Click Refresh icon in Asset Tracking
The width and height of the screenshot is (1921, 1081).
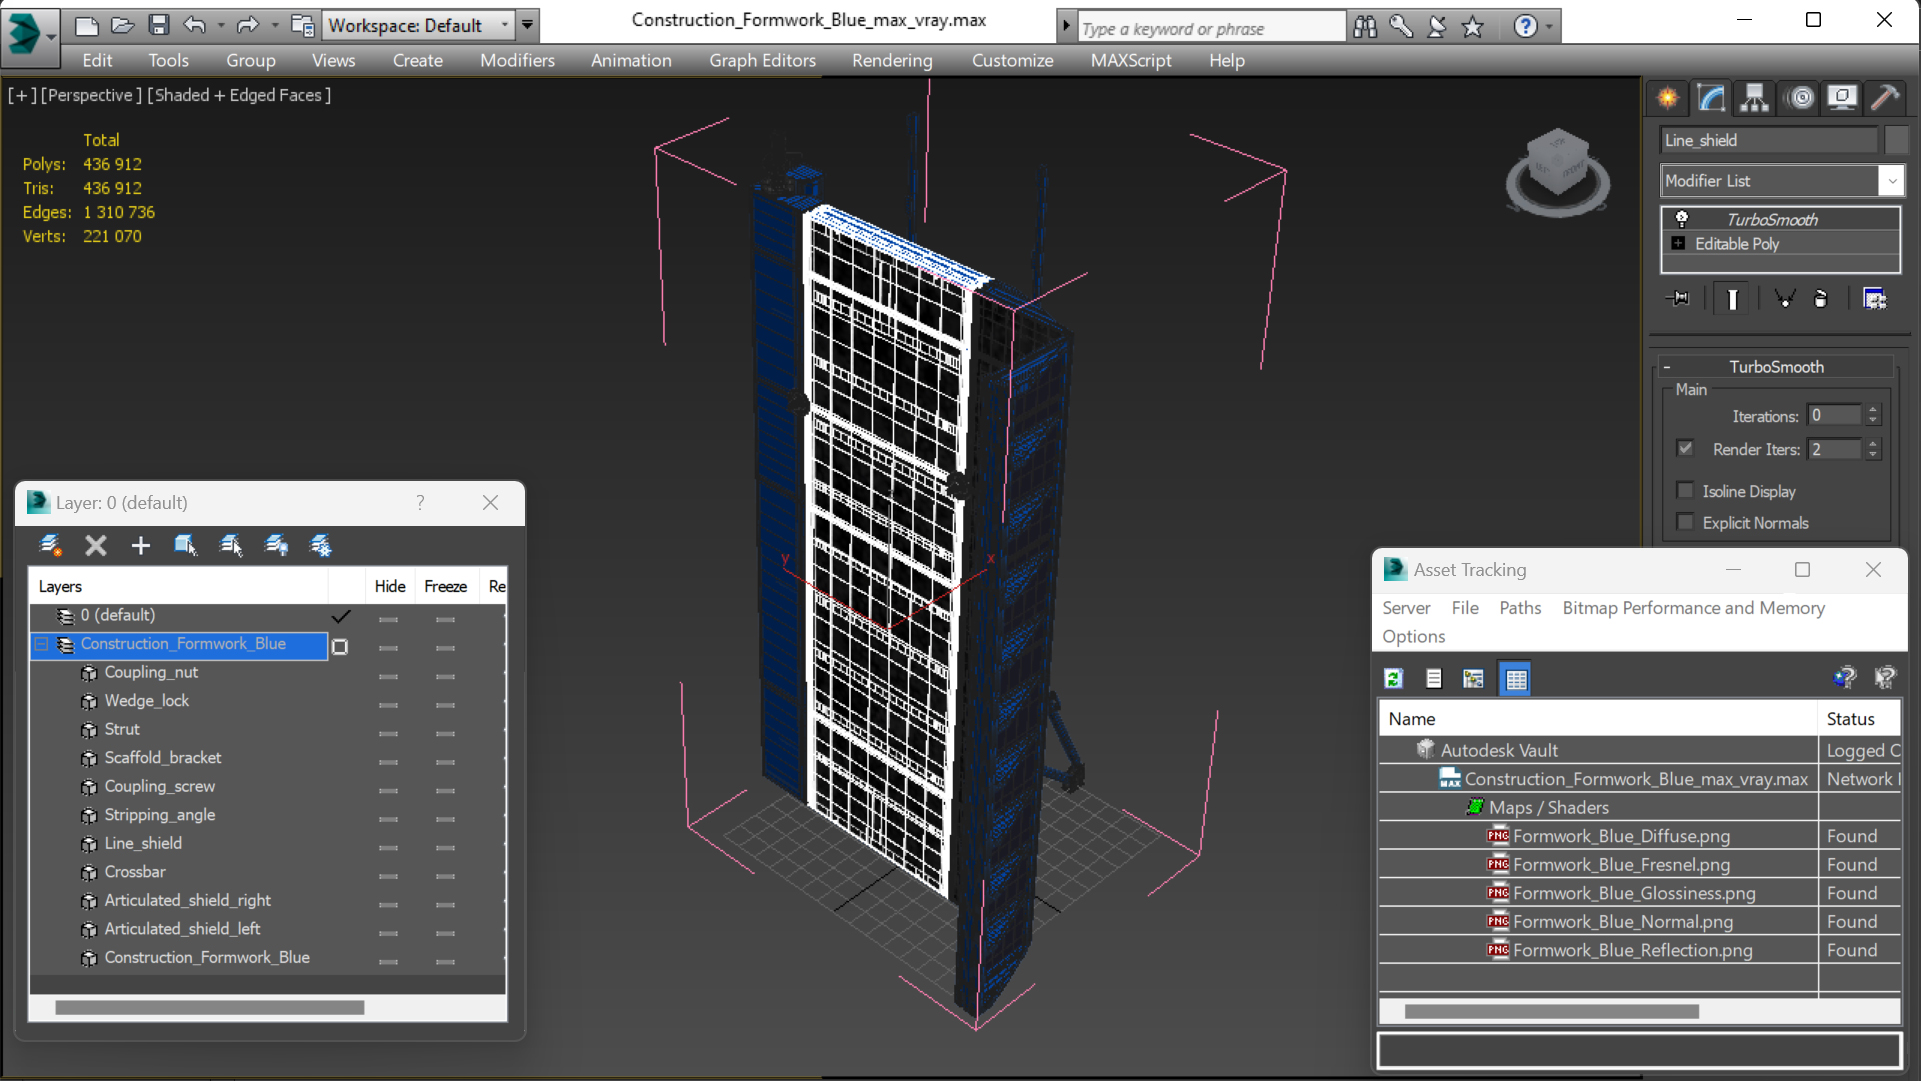[1393, 679]
